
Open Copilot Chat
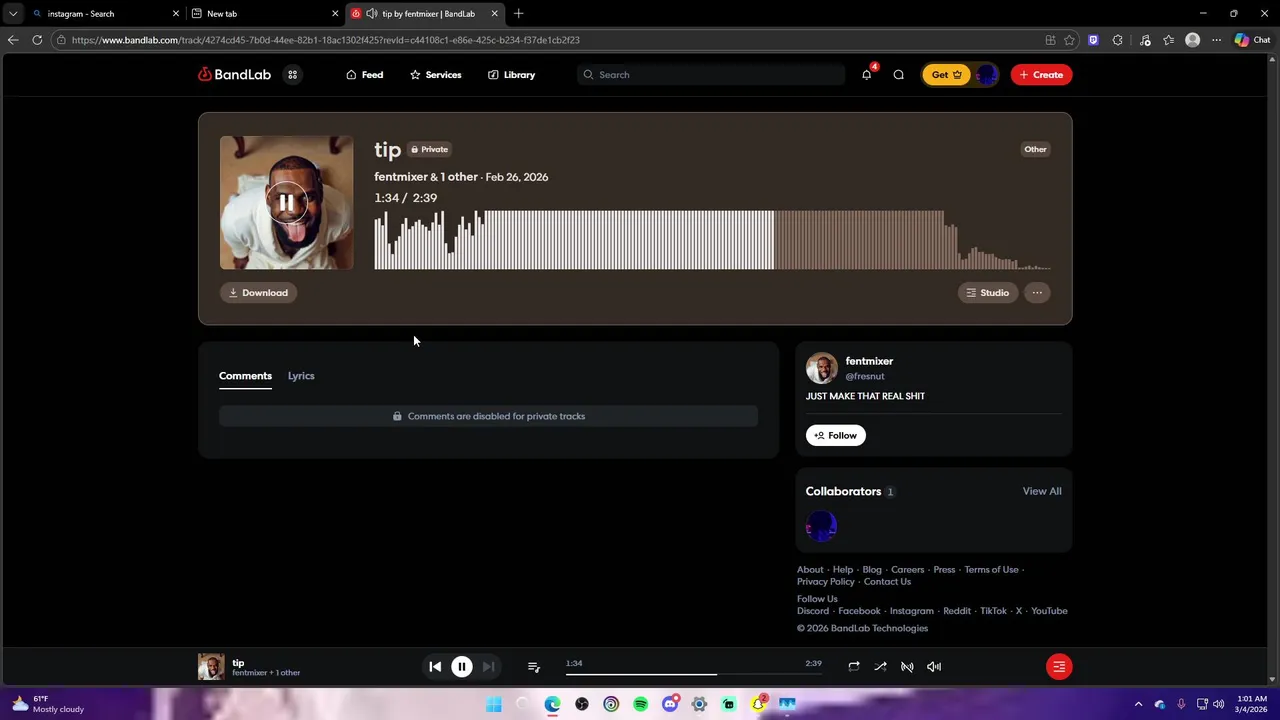coord(1252,40)
